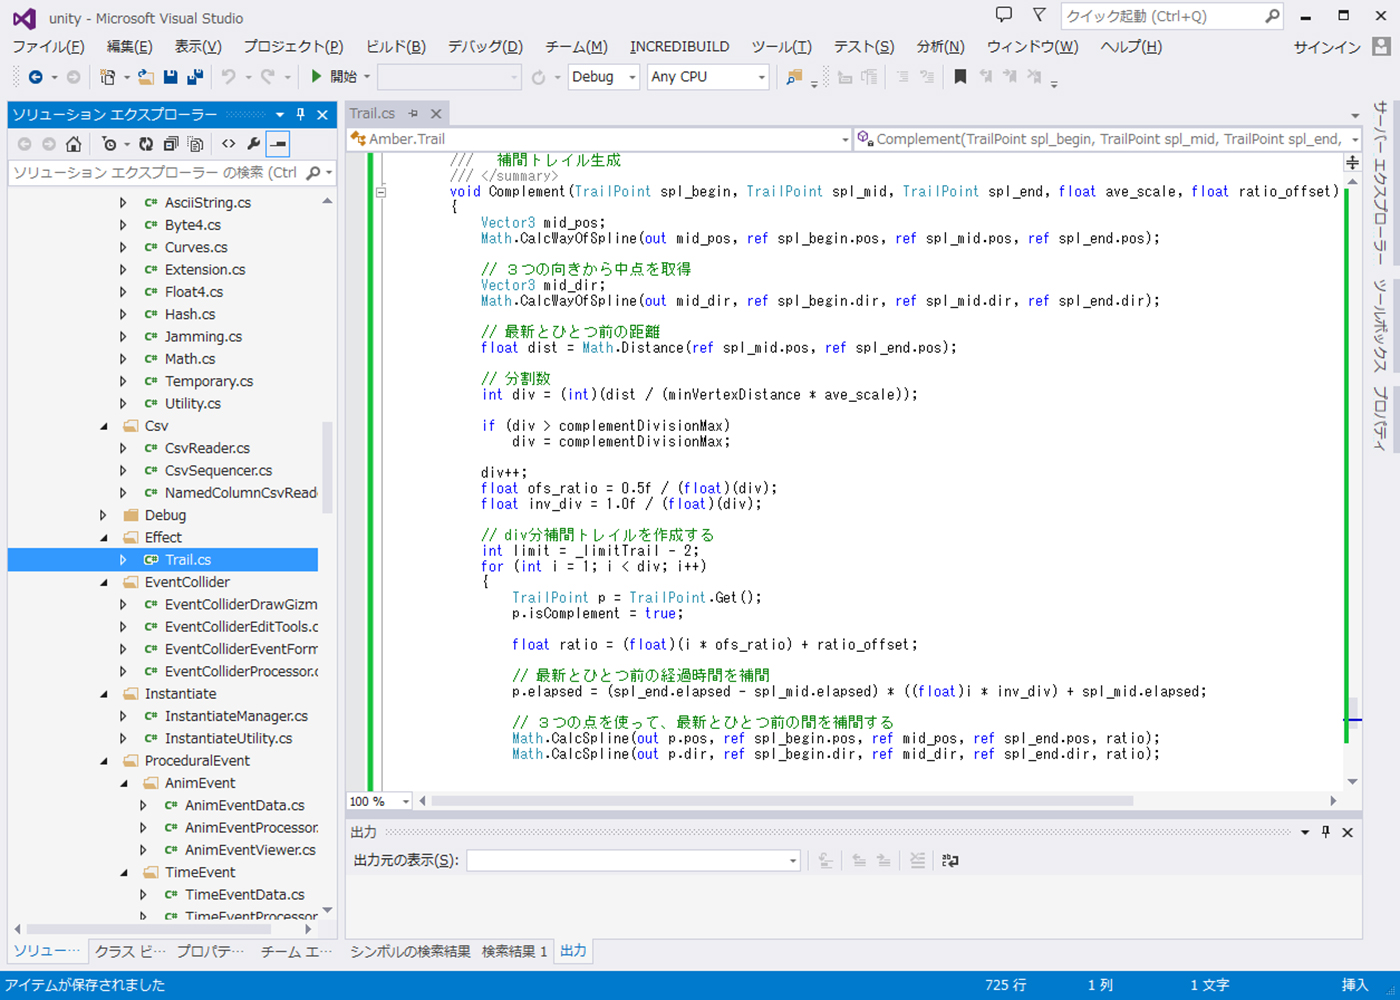Open the feedback speech bubble icon
This screenshot has width=1400, height=1000.
1004,15
